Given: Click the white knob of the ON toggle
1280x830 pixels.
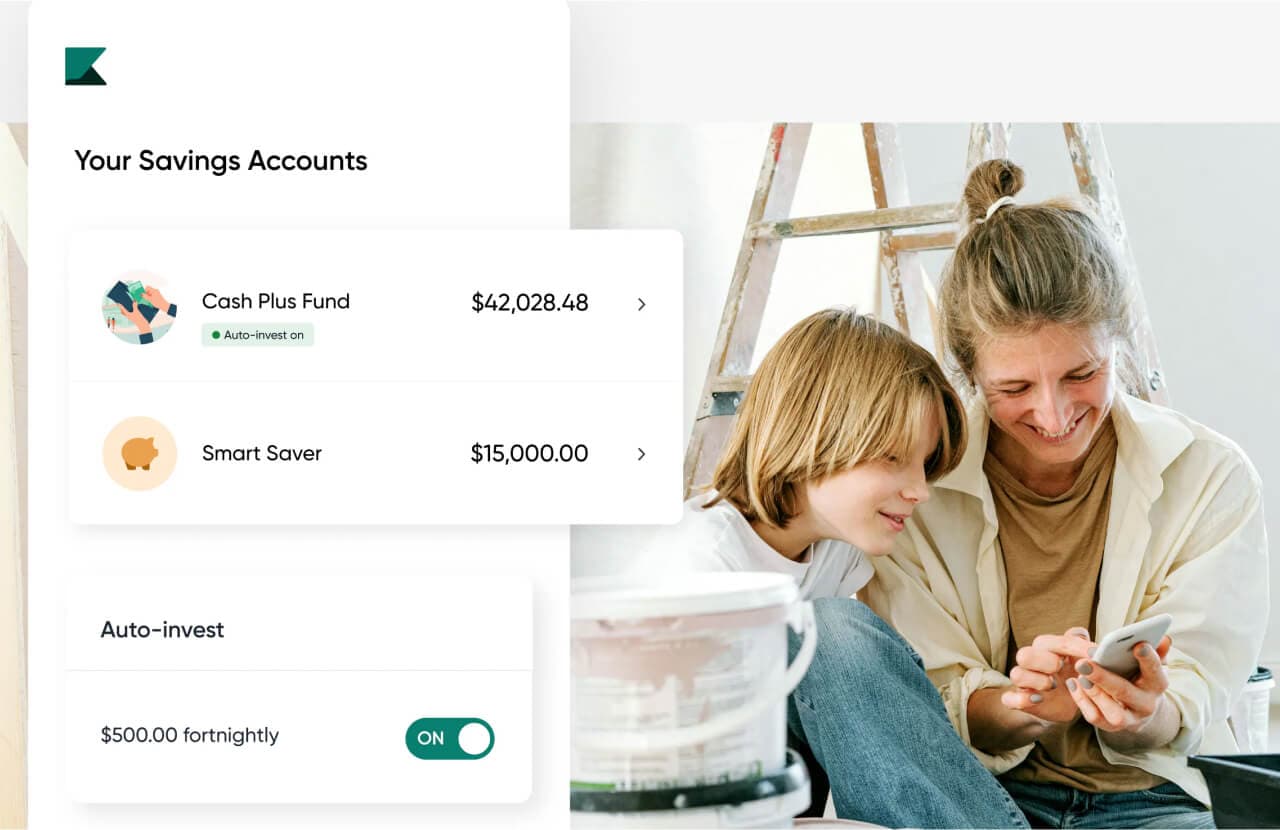Looking at the screenshot, I should [474, 738].
